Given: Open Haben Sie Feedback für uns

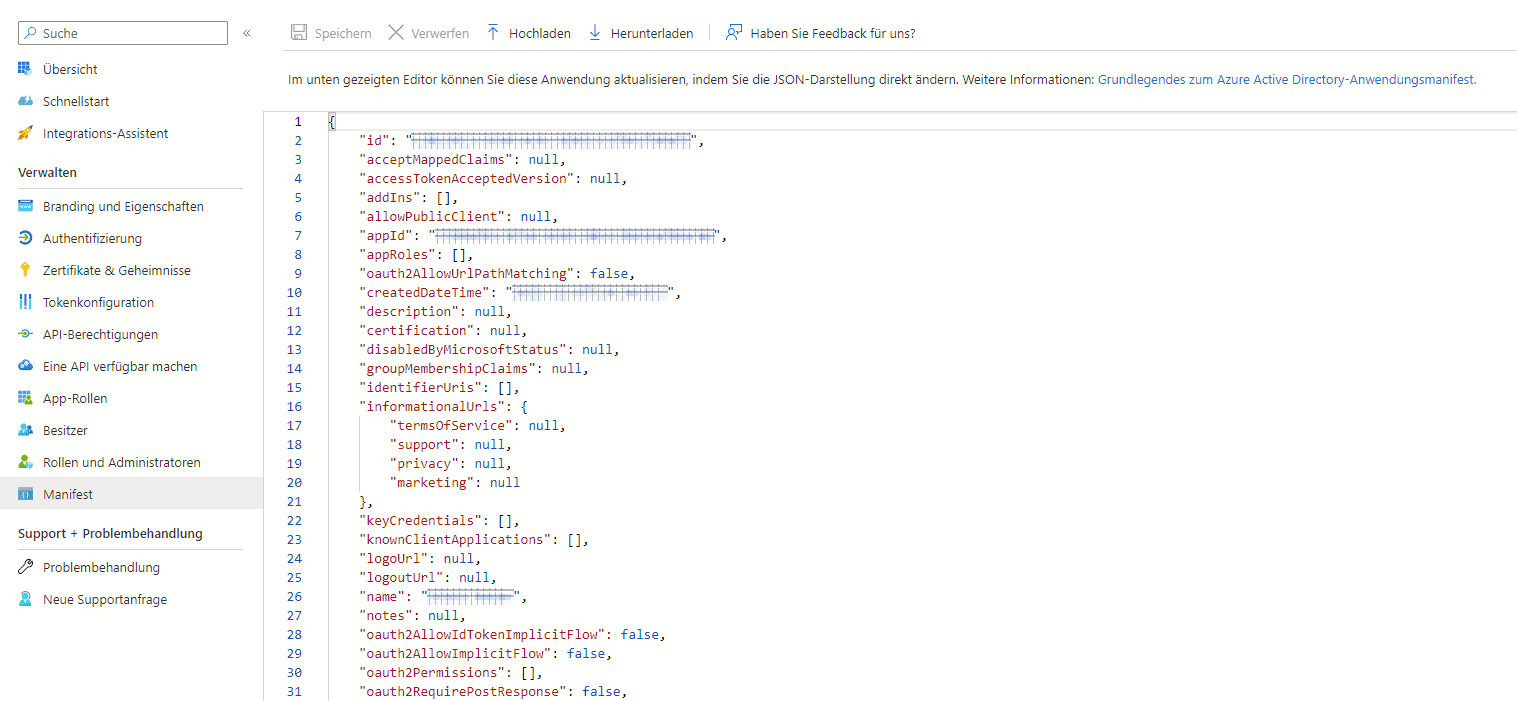Looking at the screenshot, I should click(x=821, y=33).
